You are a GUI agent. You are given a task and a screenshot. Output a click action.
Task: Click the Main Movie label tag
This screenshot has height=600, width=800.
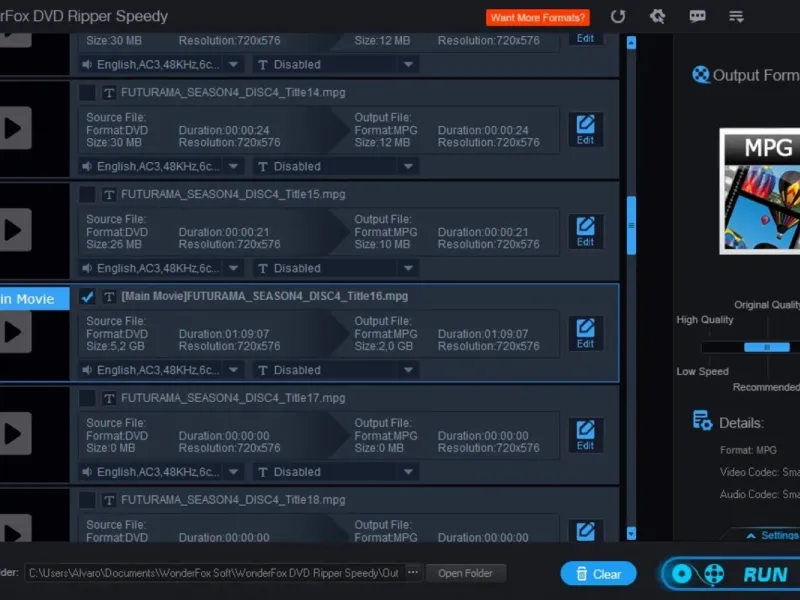[34, 299]
